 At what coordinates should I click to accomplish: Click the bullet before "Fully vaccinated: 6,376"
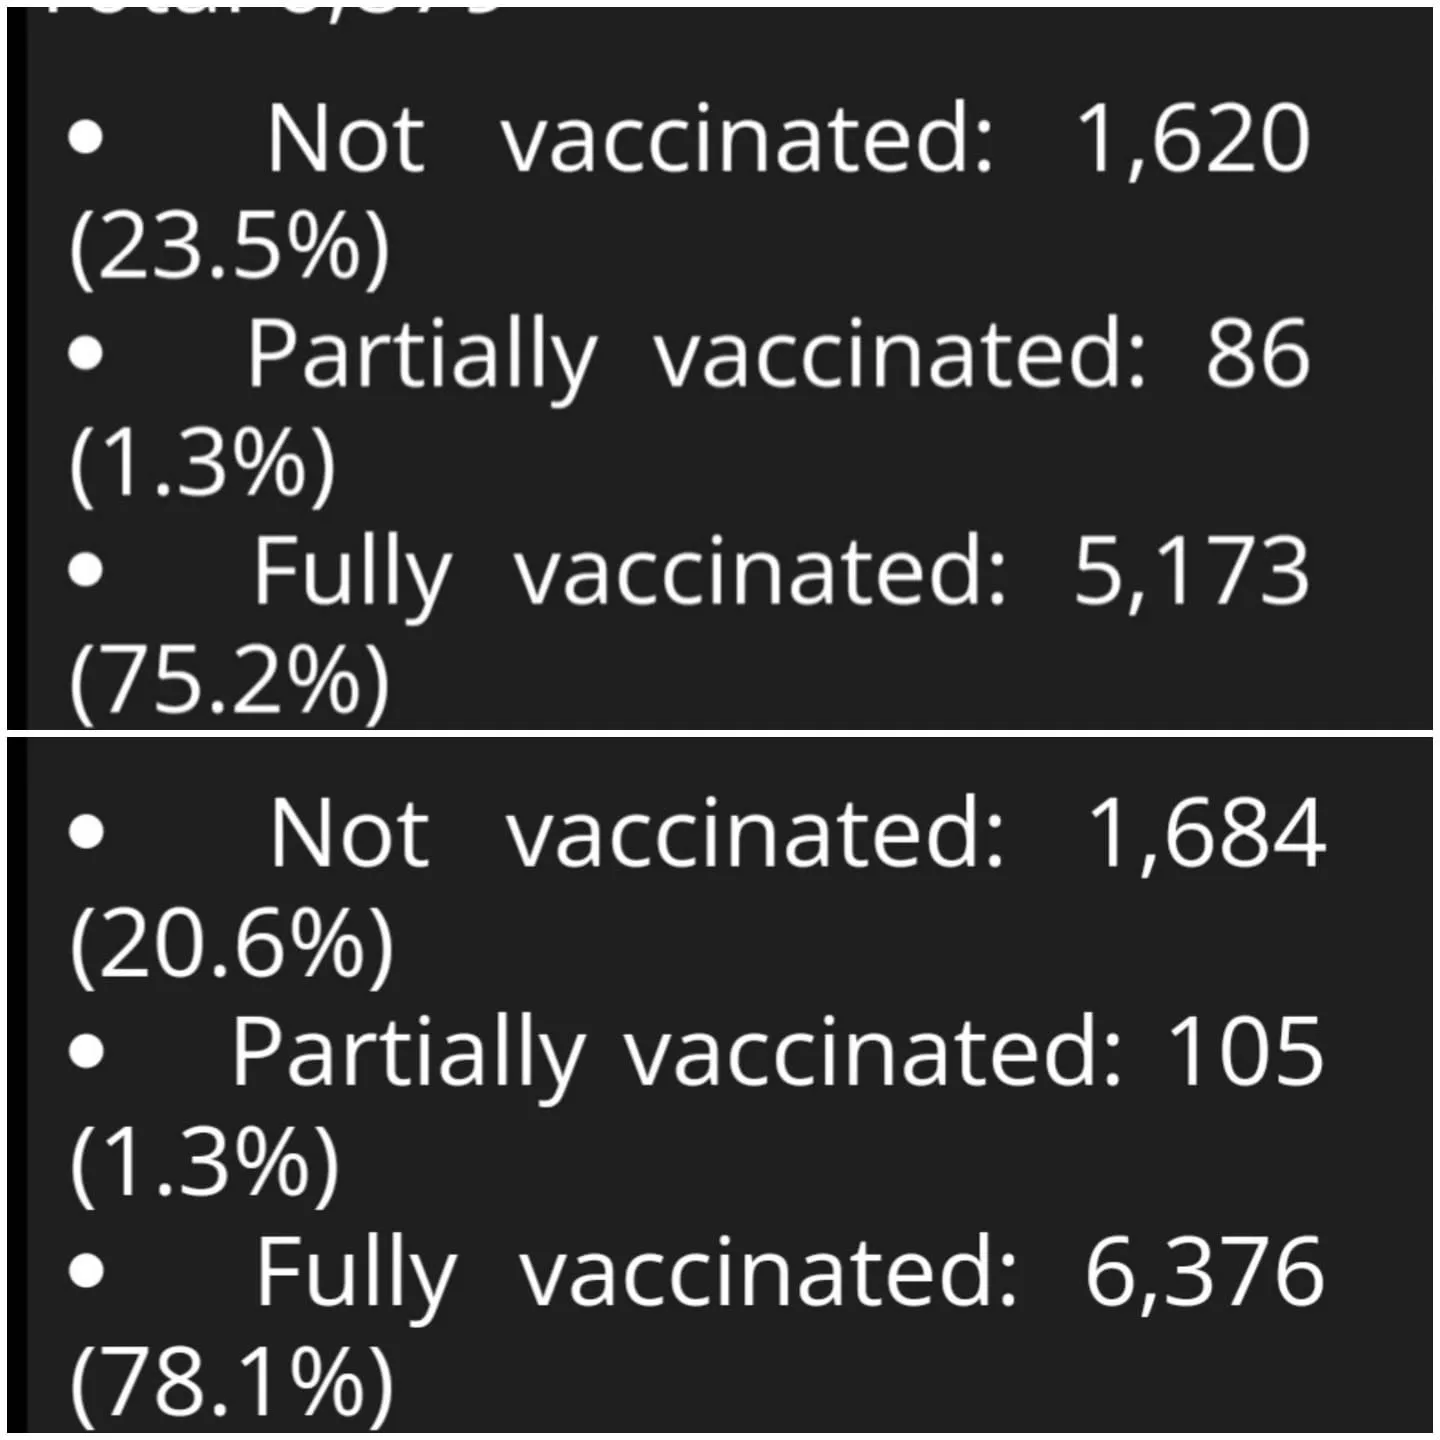pyautogui.click(x=86, y=1270)
